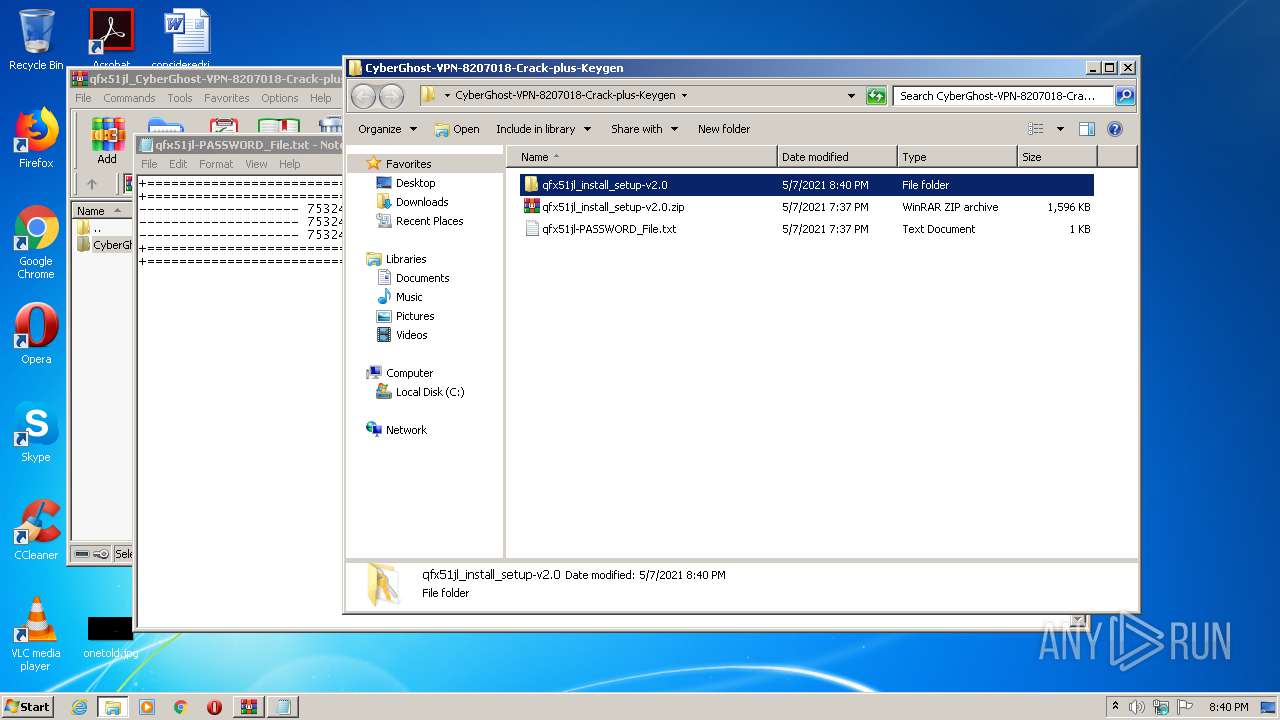Screen dimensions: 1280x720
Task: Click the Notepad icon in the taskbar
Action: click(283, 707)
